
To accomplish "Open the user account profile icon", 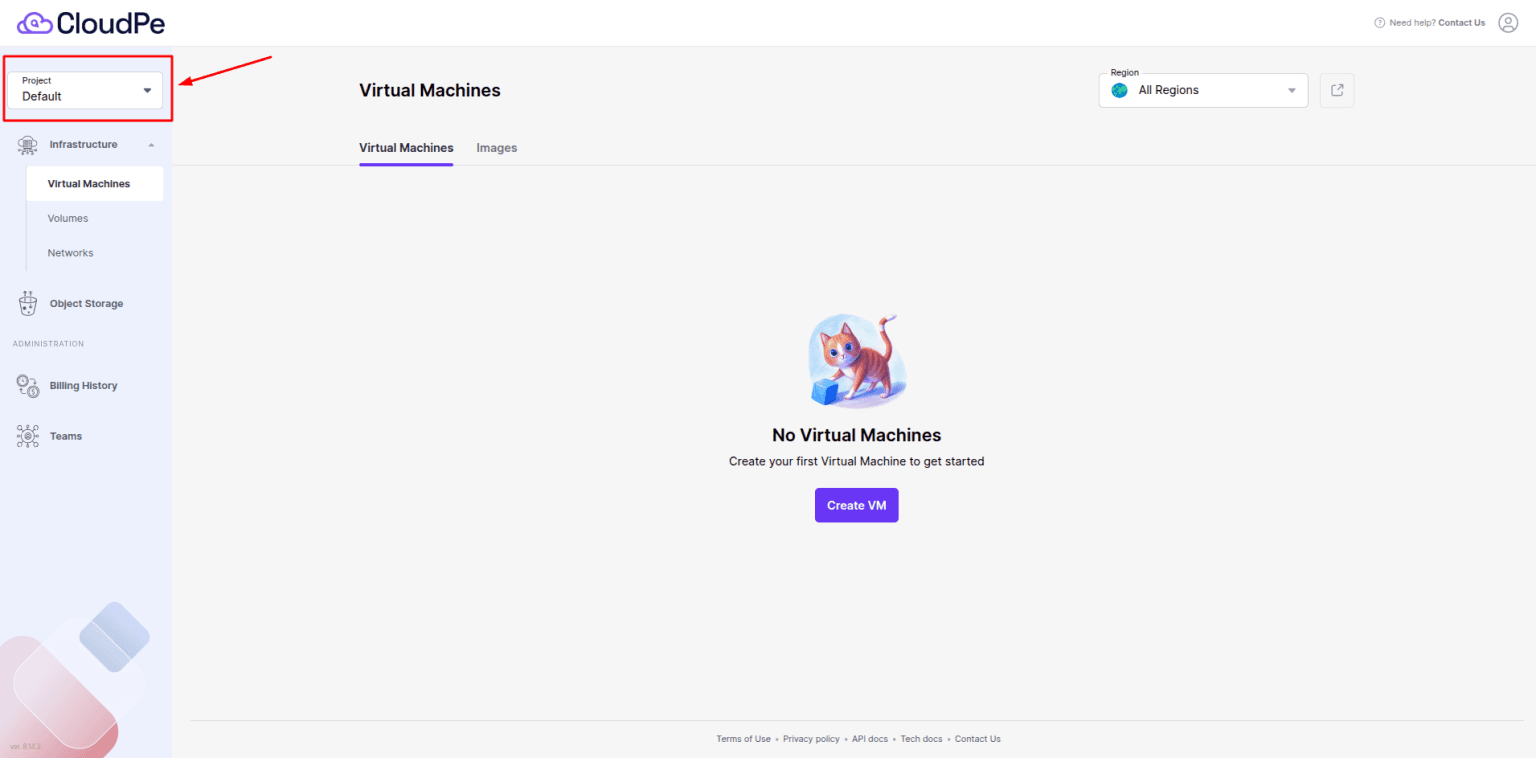I will pyautogui.click(x=1508, y=23).
